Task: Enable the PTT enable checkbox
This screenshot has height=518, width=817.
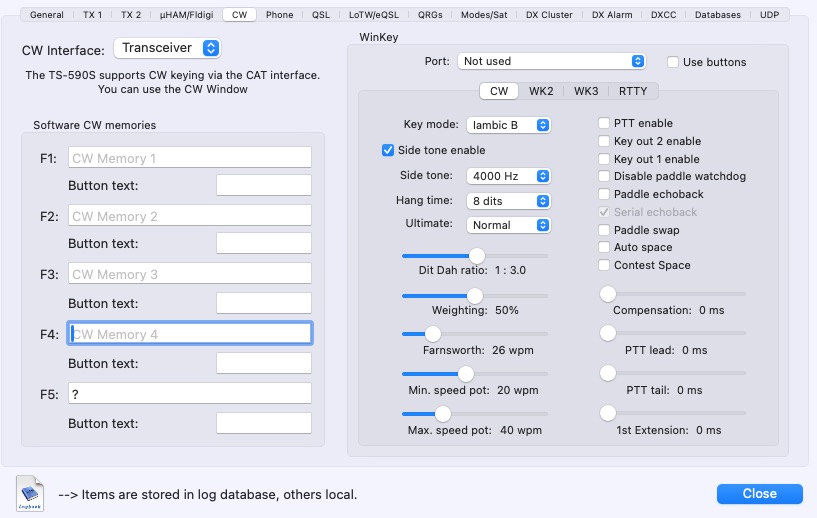Action: click(x=604, y=123)
